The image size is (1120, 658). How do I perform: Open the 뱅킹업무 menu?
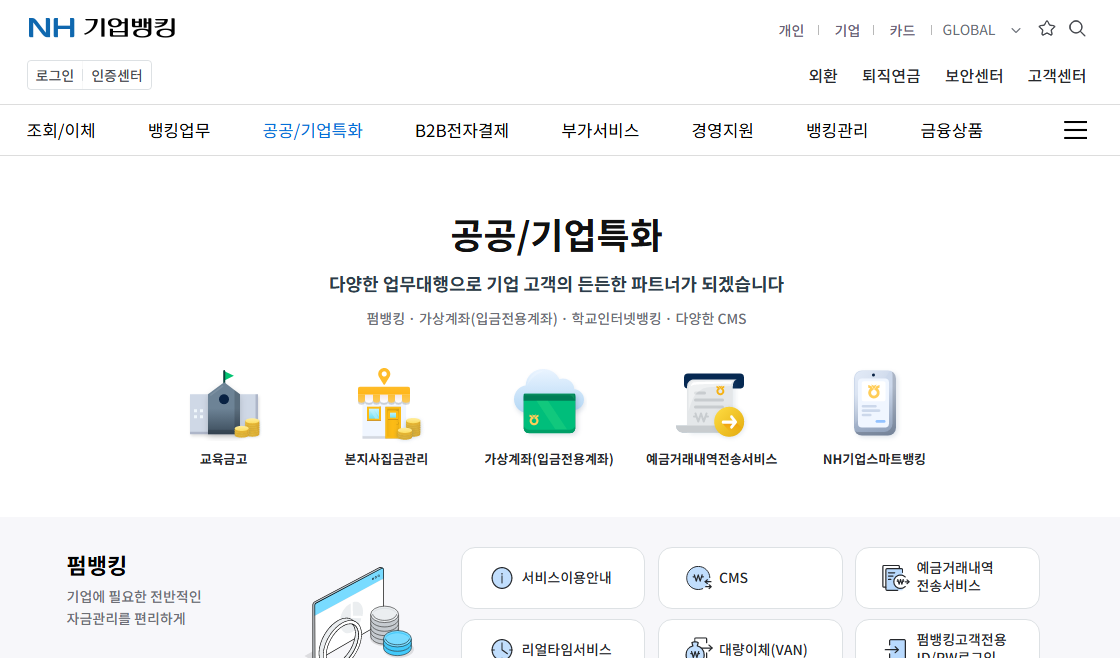tap(179, 131)
